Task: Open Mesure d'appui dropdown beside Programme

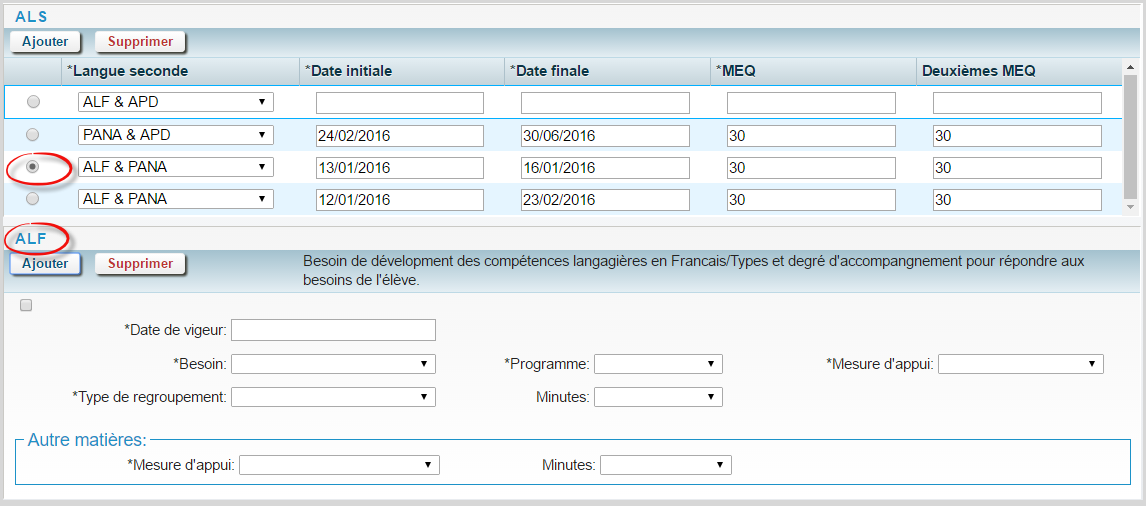Action: (x=1020, y=364)
